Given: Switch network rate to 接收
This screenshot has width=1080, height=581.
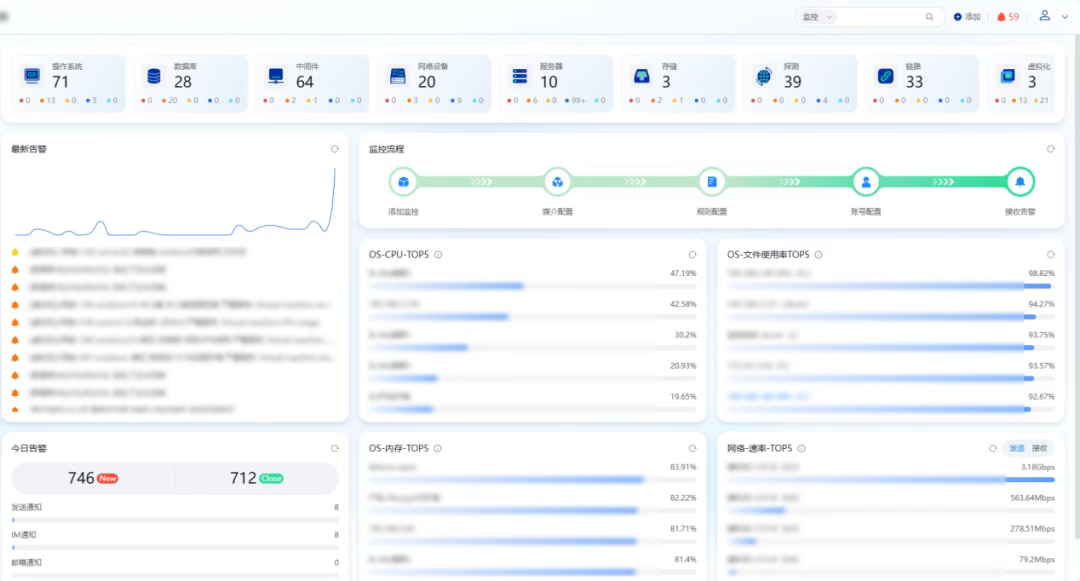Looking at the screenshot, I should [x=1040, y=448].
